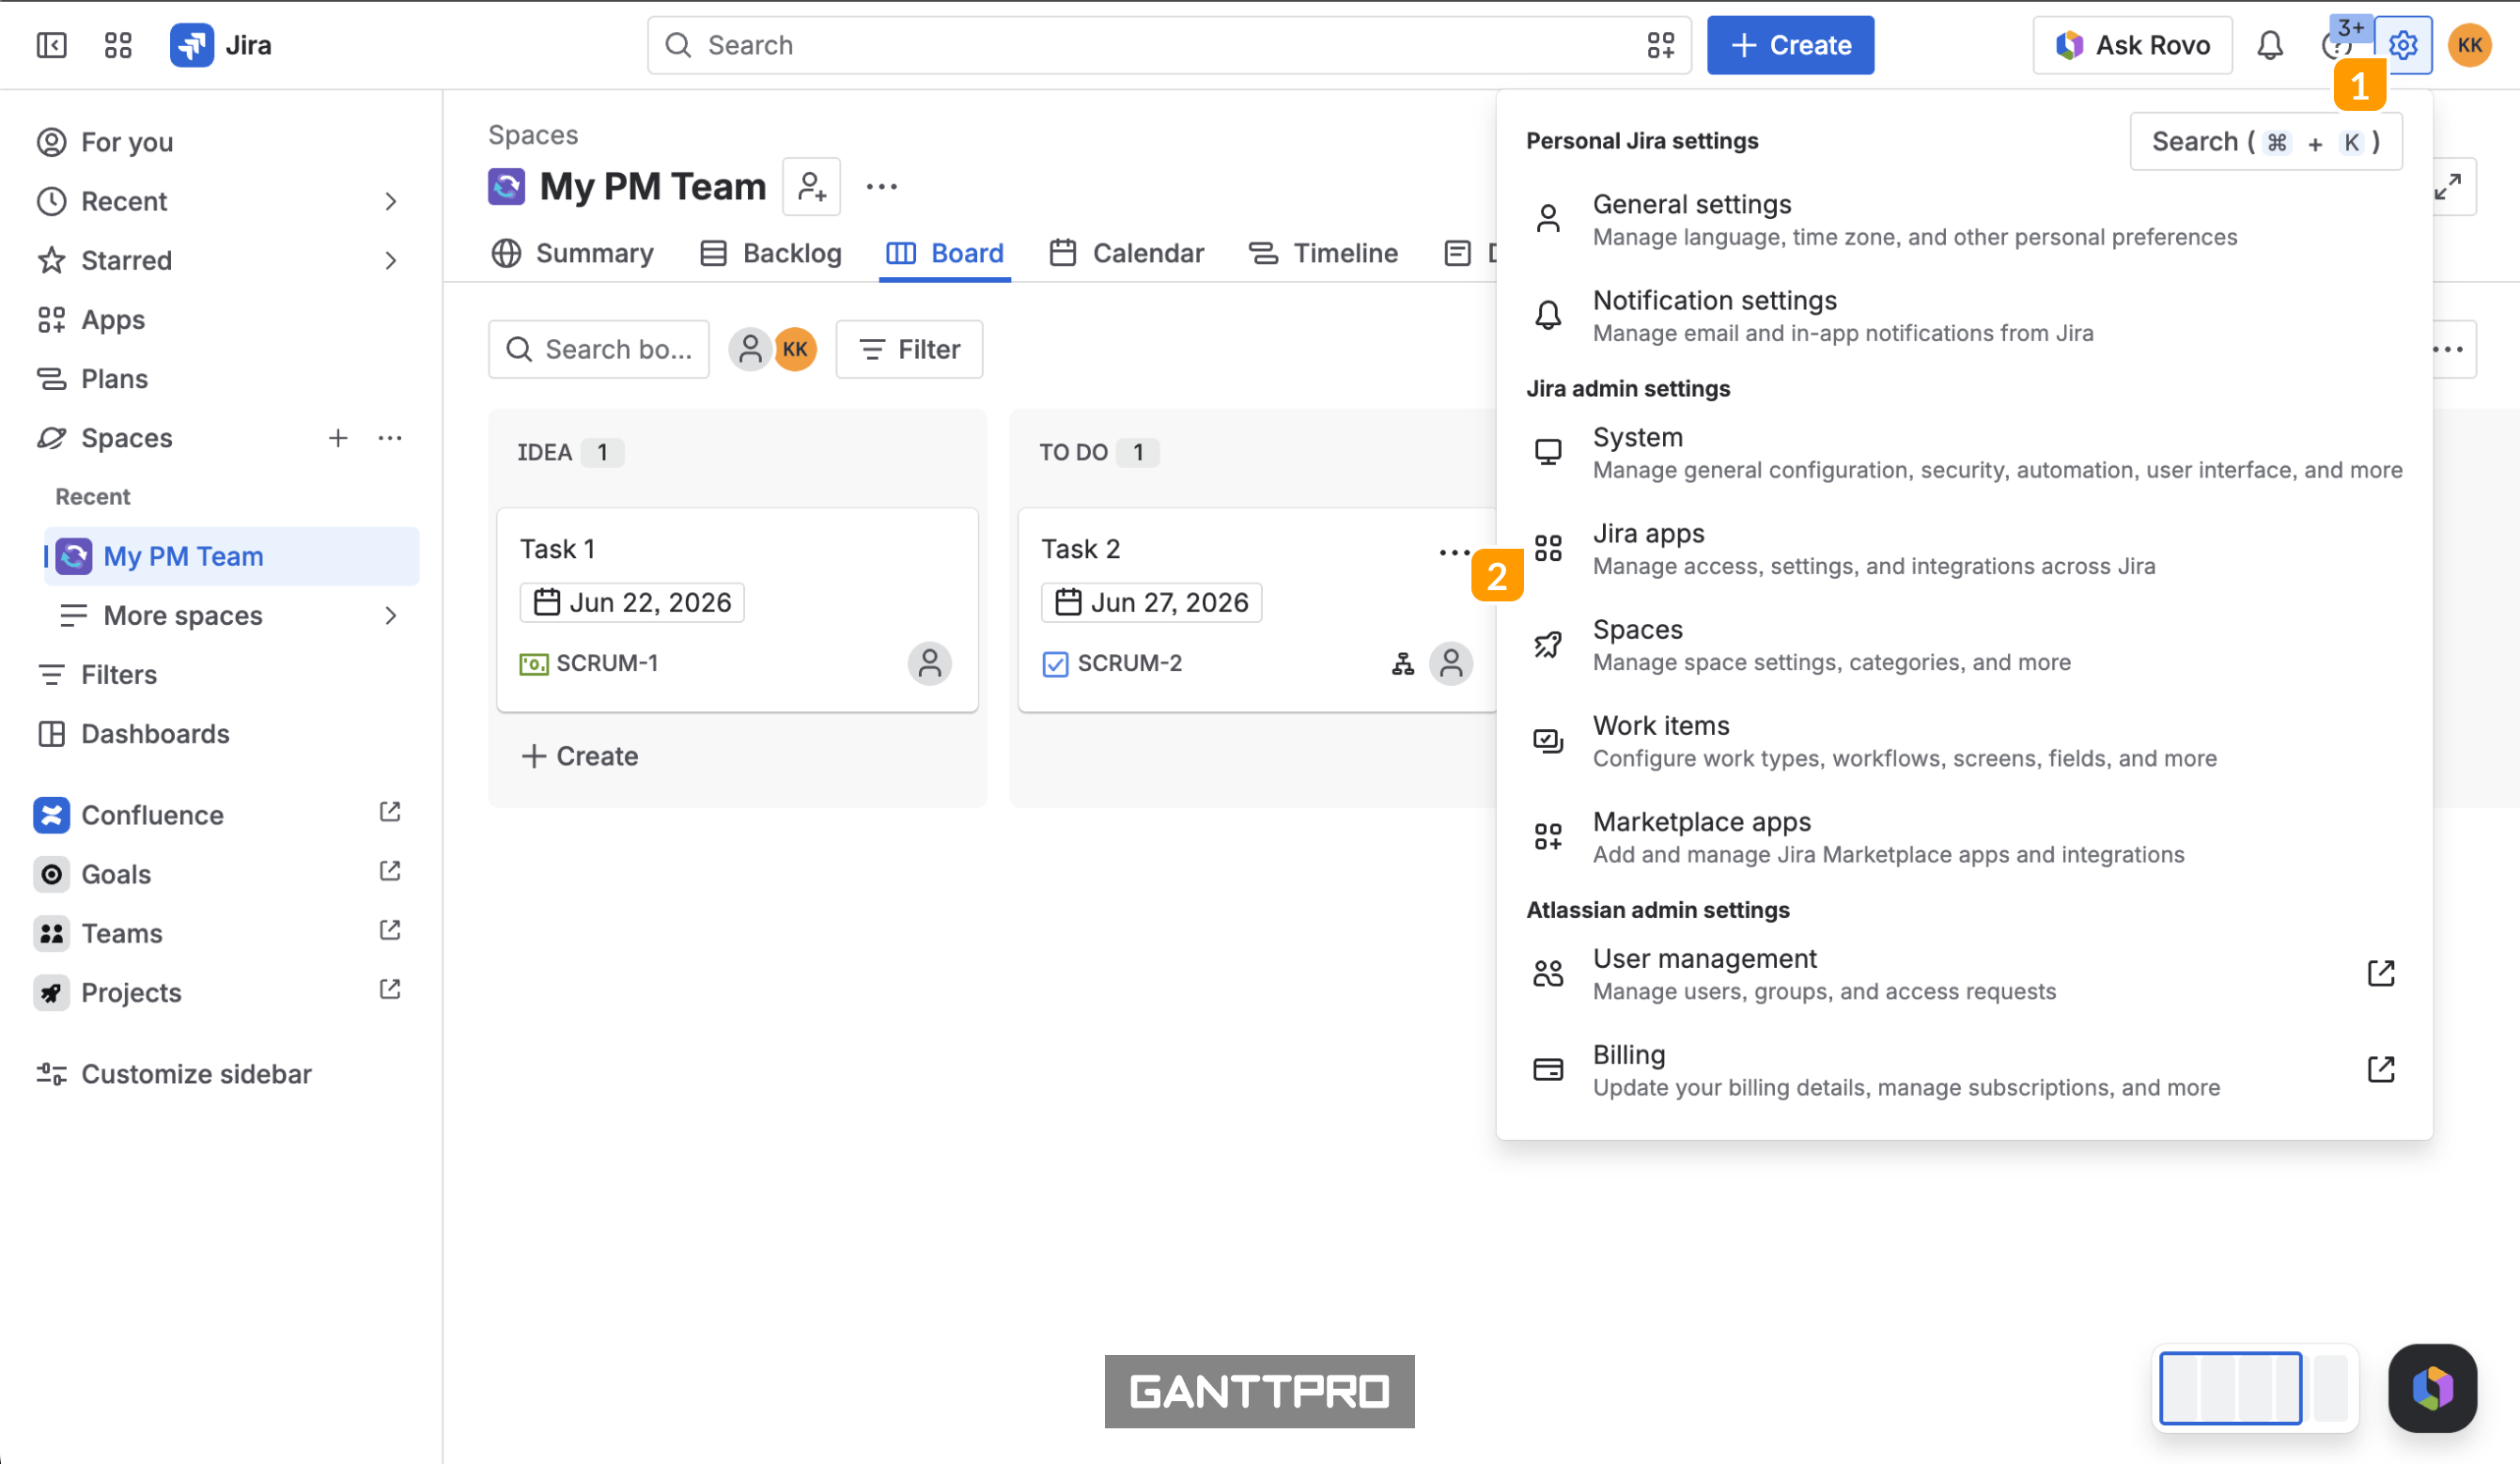Open the app switcher grid icon

(118, 45)
